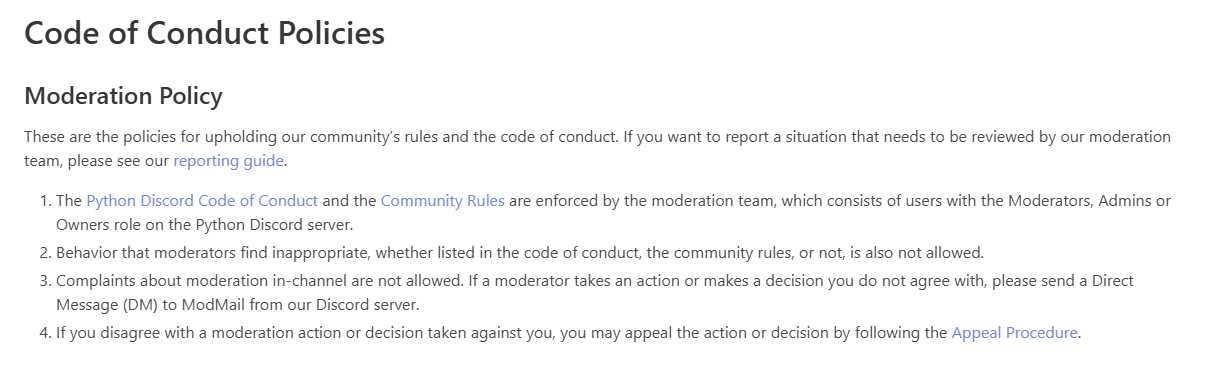Click the list number 1 marker

tap(45, 200)
